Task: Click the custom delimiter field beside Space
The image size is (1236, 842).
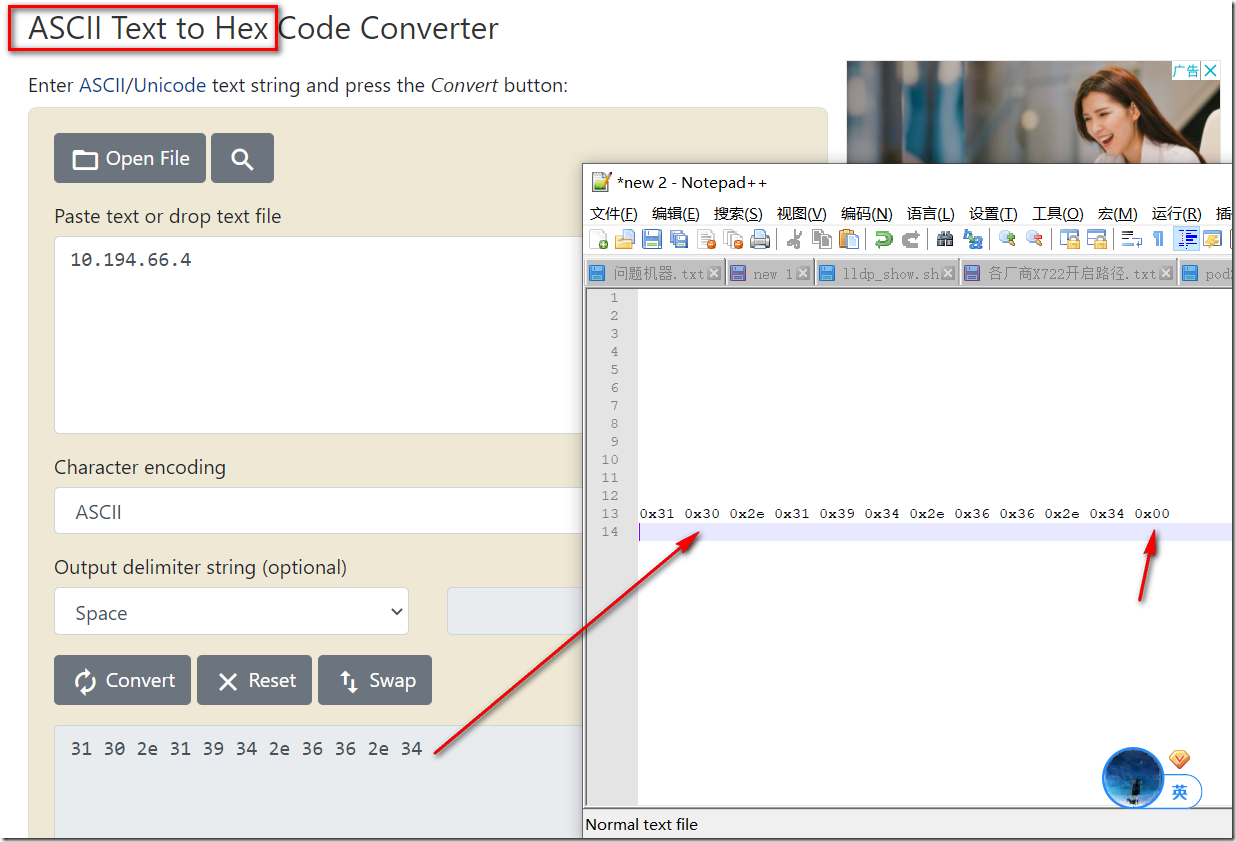Action: click(515, 611)
